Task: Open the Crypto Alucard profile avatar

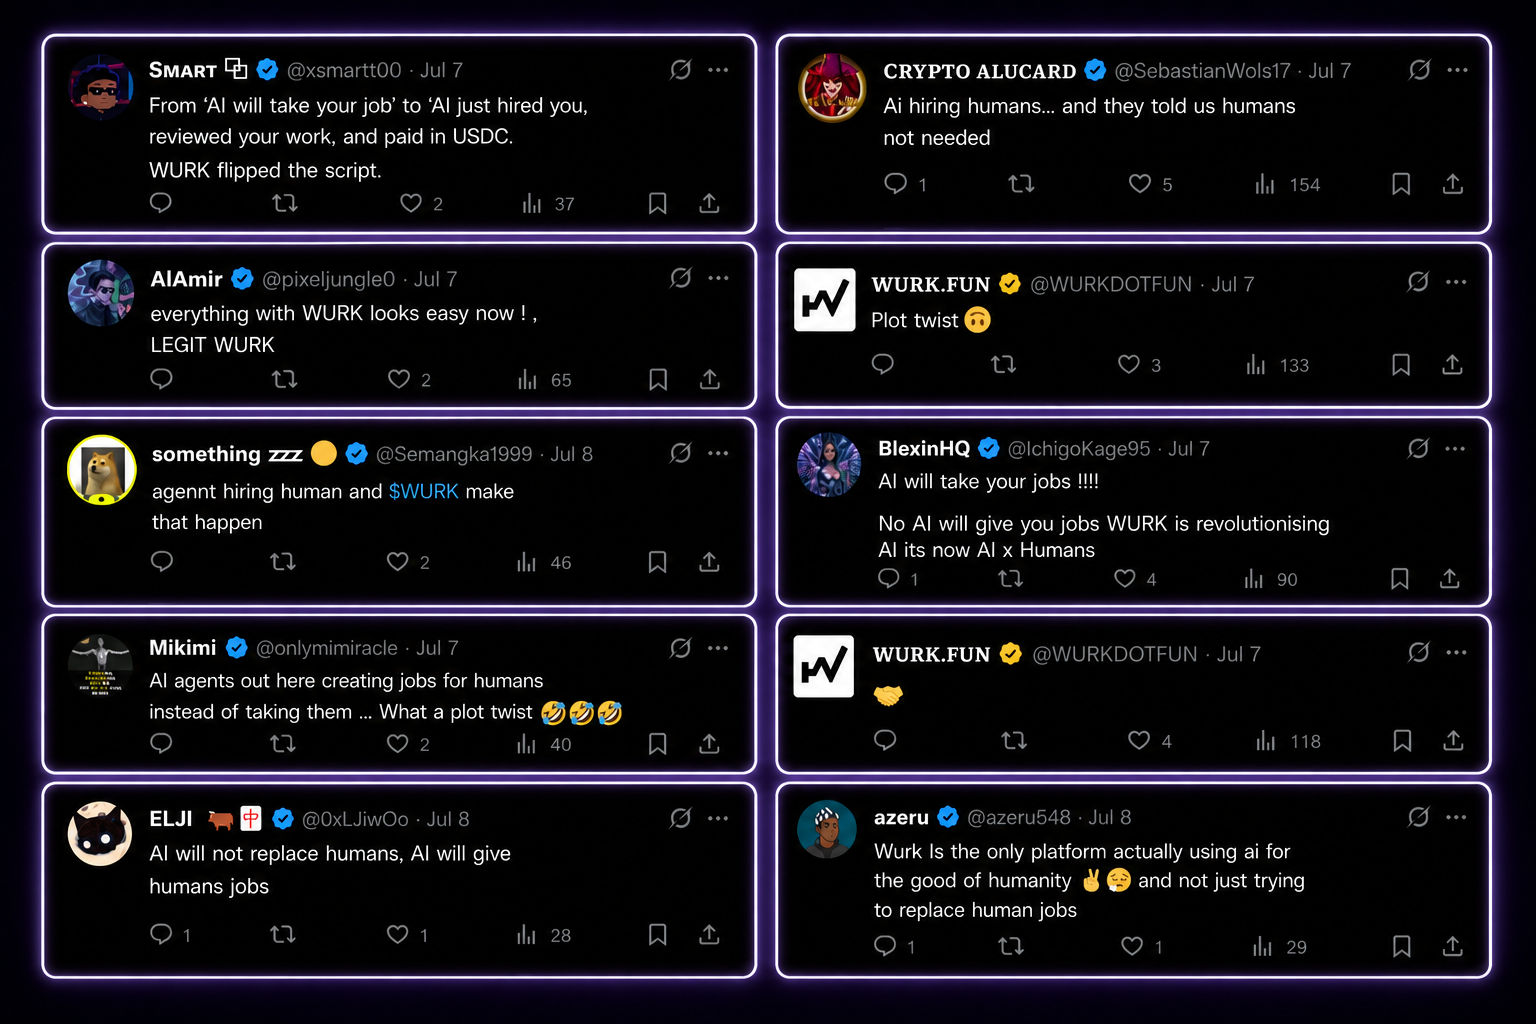Action: click(832, 87)
